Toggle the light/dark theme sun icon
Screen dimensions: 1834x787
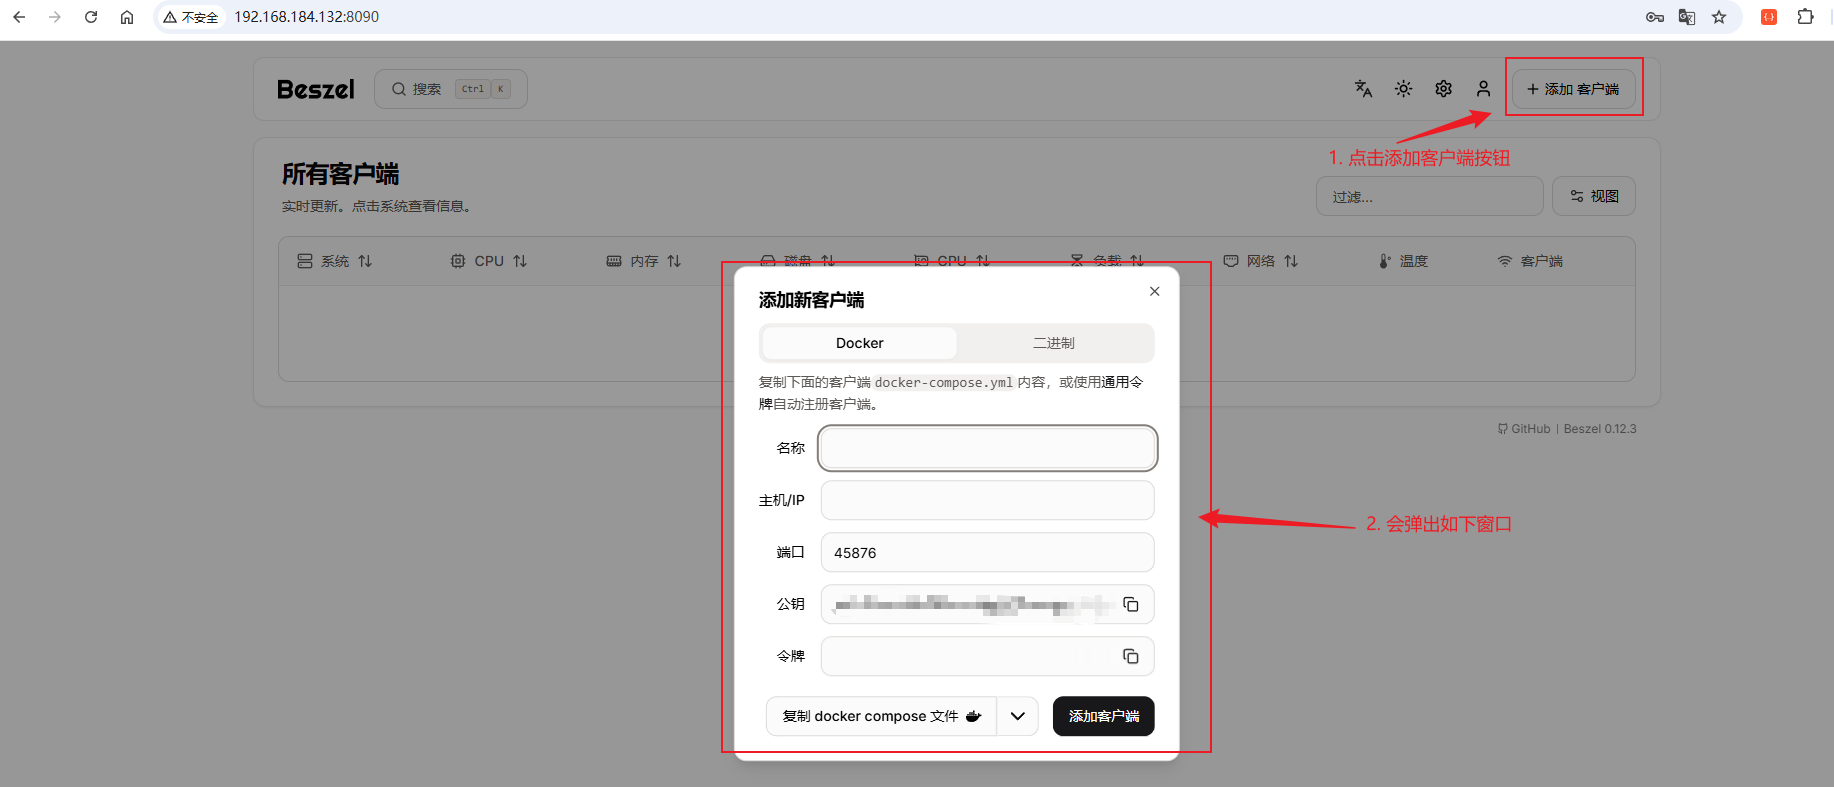[1404, 89]
